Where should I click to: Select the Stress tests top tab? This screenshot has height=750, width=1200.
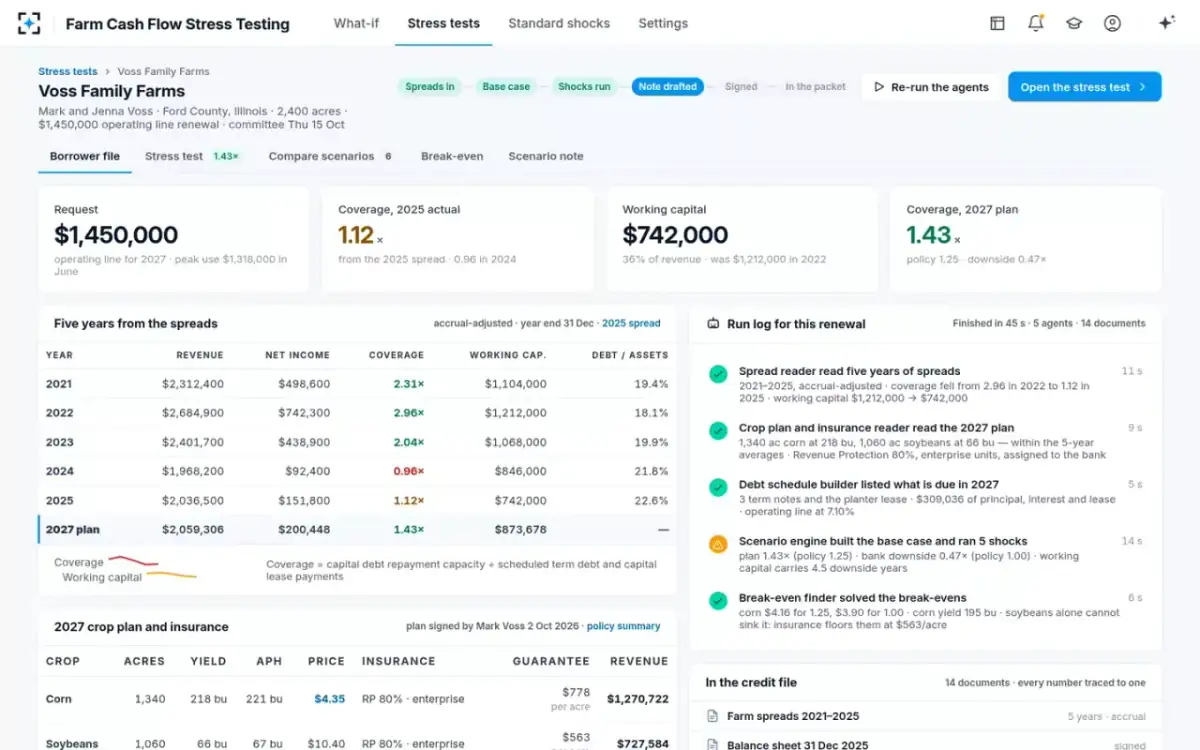coord(444,23)
